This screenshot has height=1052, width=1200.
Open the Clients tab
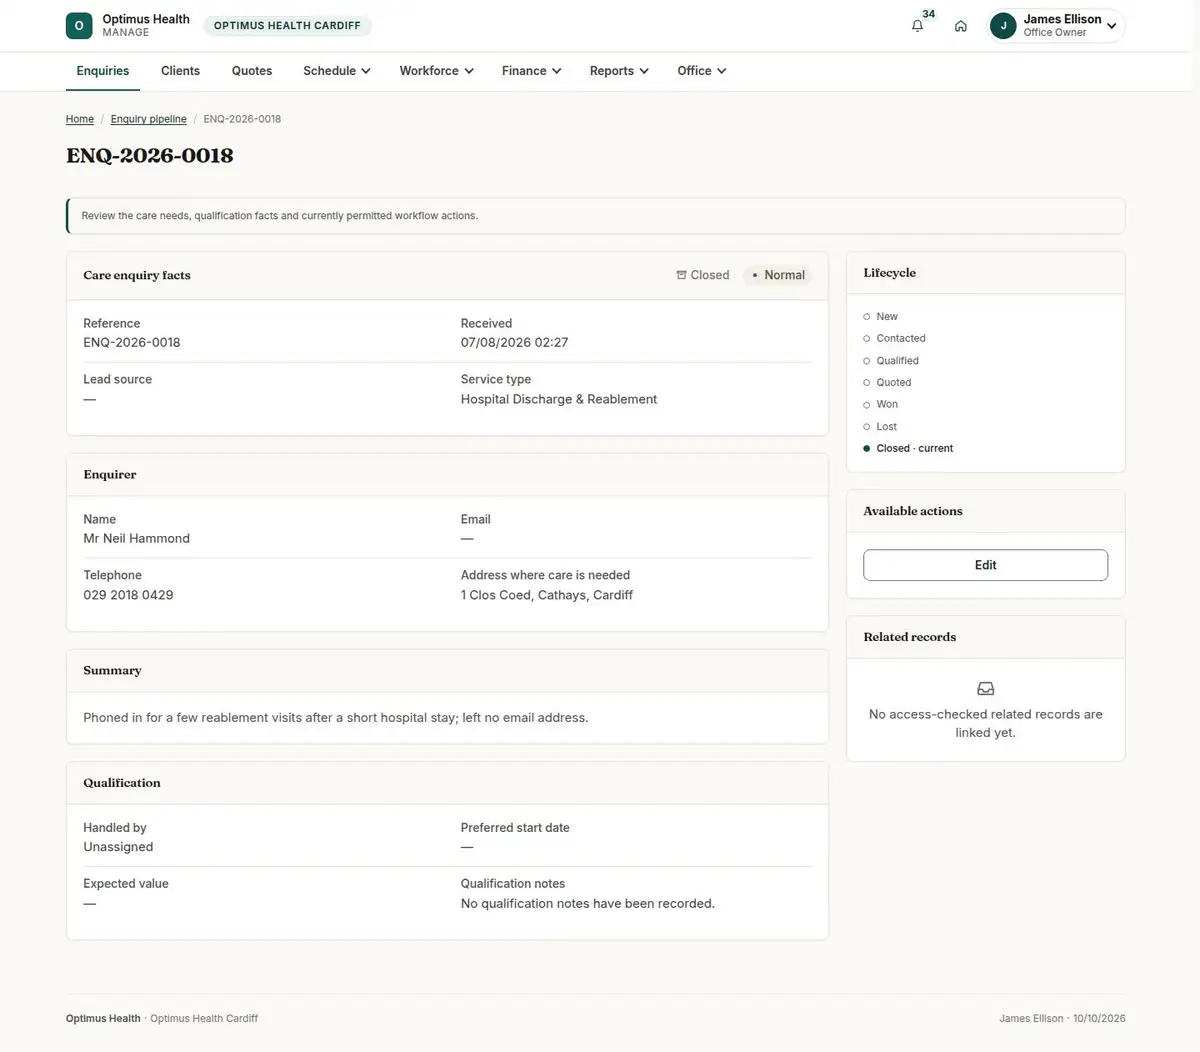pos(180,71)
